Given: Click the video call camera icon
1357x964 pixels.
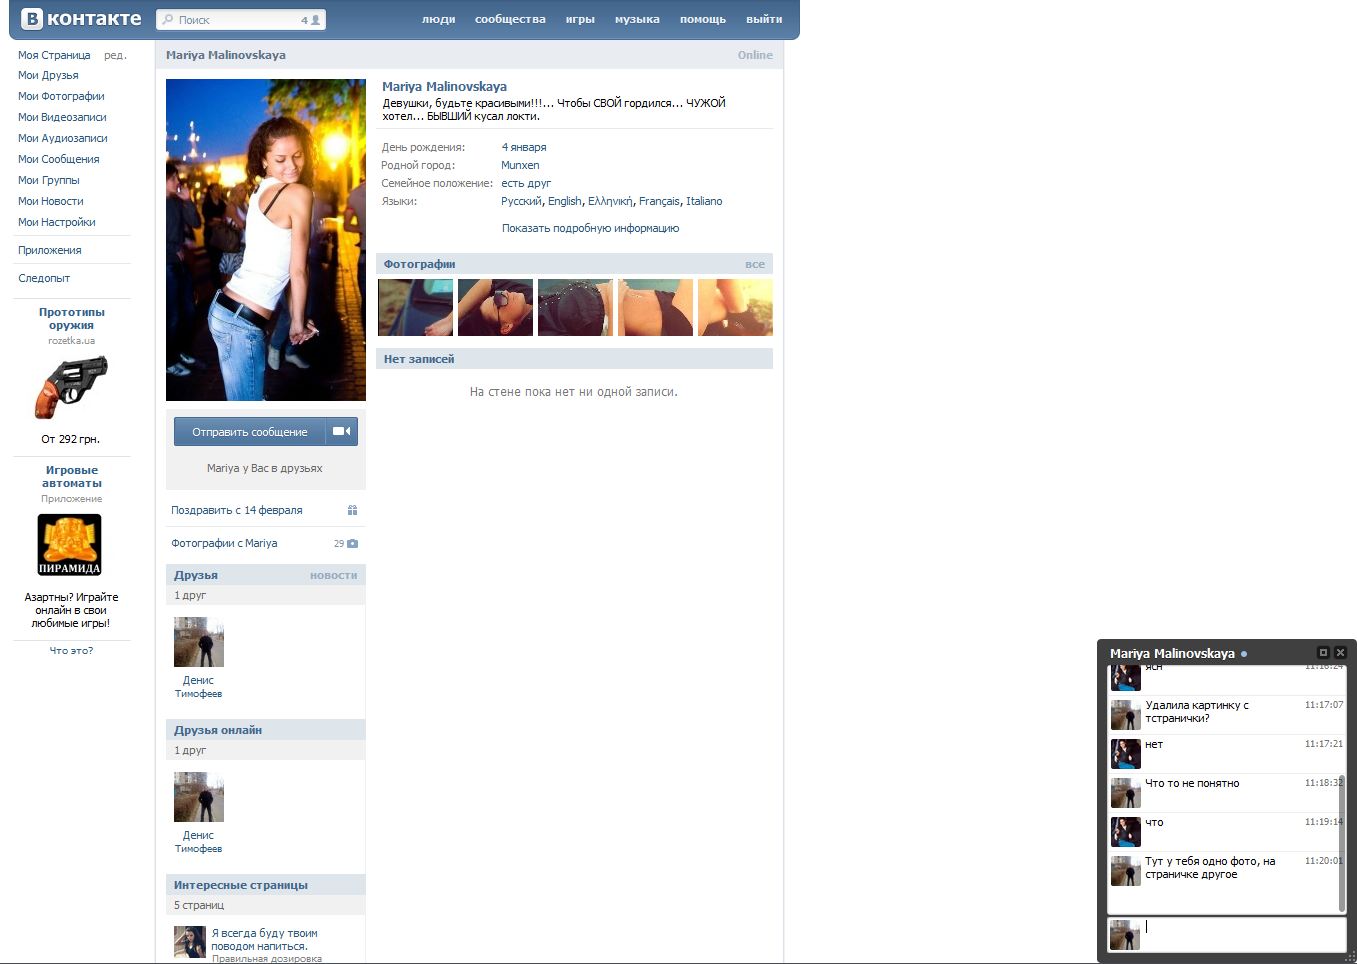Looking at the screenshot, I should click(341, 431).
